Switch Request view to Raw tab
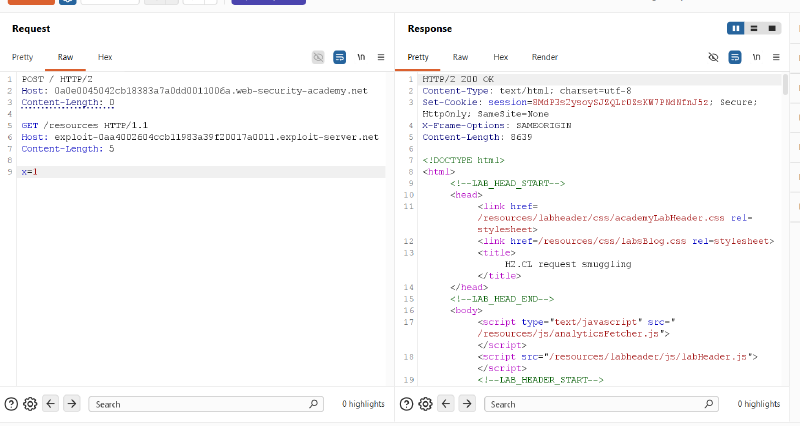This screenshot has width=800, height=426. [x=65, y=57]
